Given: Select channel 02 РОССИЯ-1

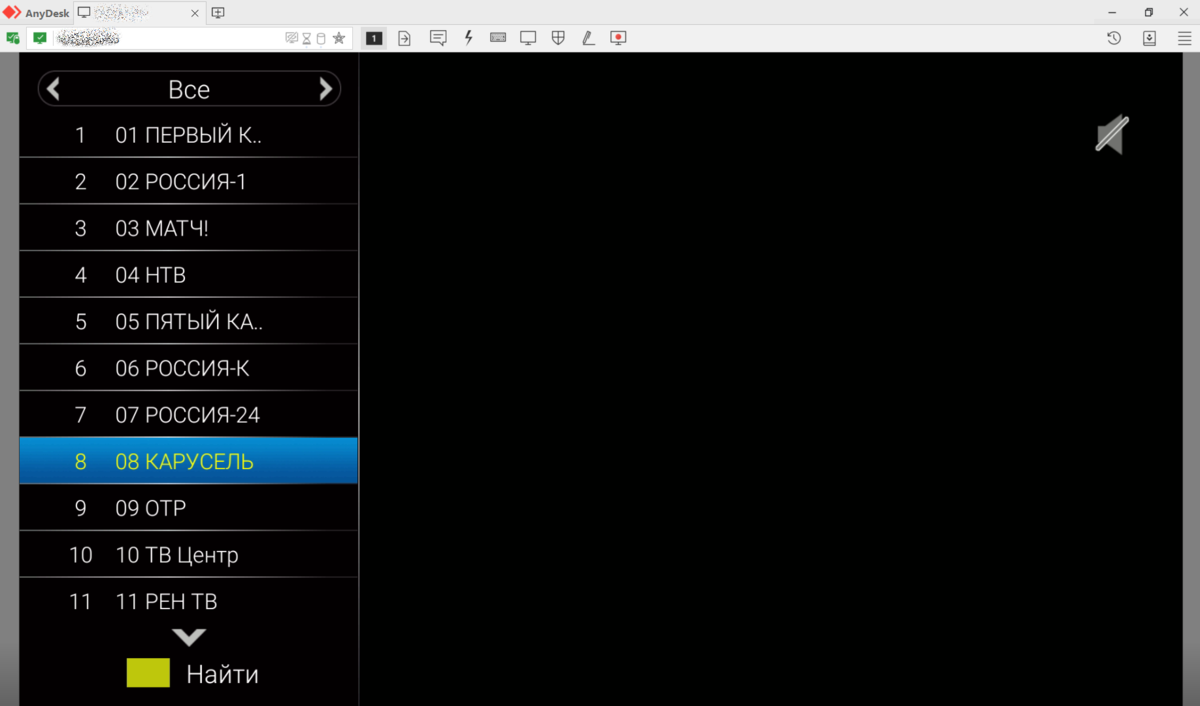Looking at the screenshot, I should pyautogui.click(x=188, y=182).
